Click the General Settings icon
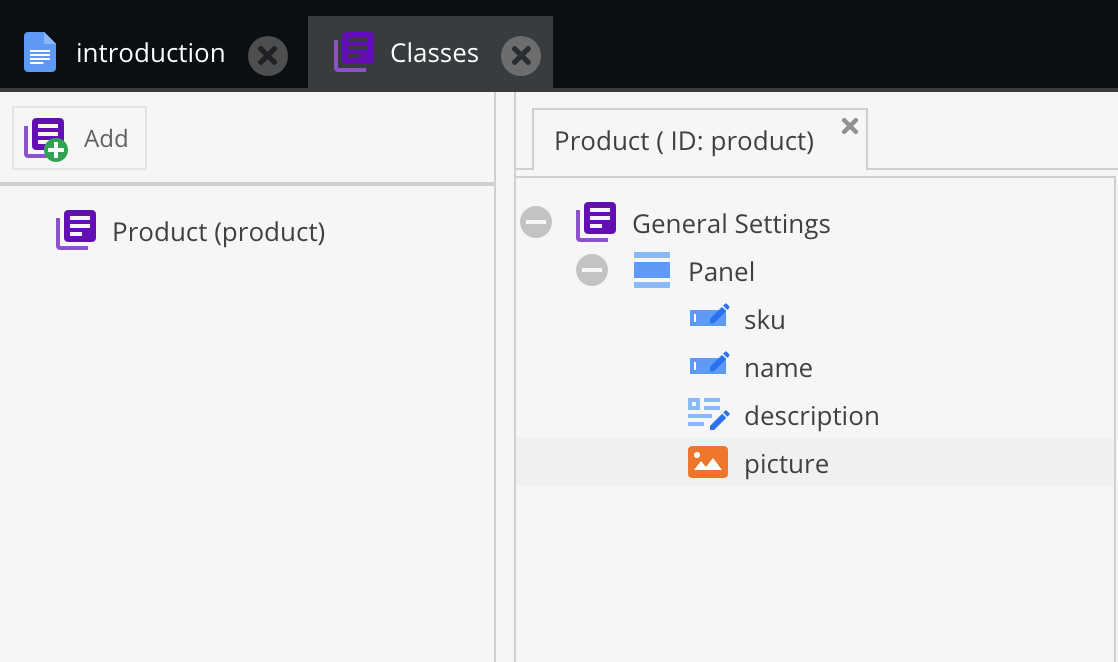1118x662 pixels. [596, 222]
